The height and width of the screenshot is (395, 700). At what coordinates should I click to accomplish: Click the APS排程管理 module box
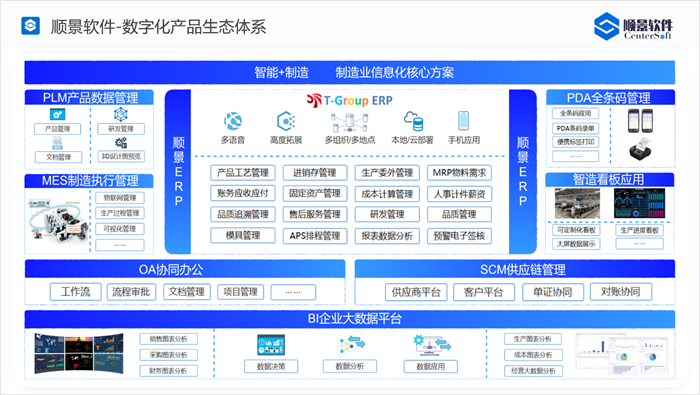(315, 236)
